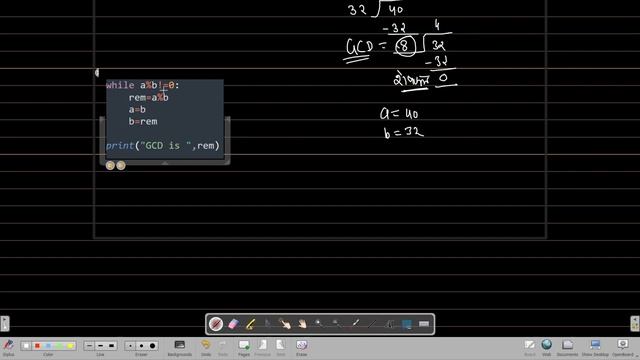Click the handwritten 'b = 32' text
Viewport: 640px width, 360px height.
tap(403, 133)
